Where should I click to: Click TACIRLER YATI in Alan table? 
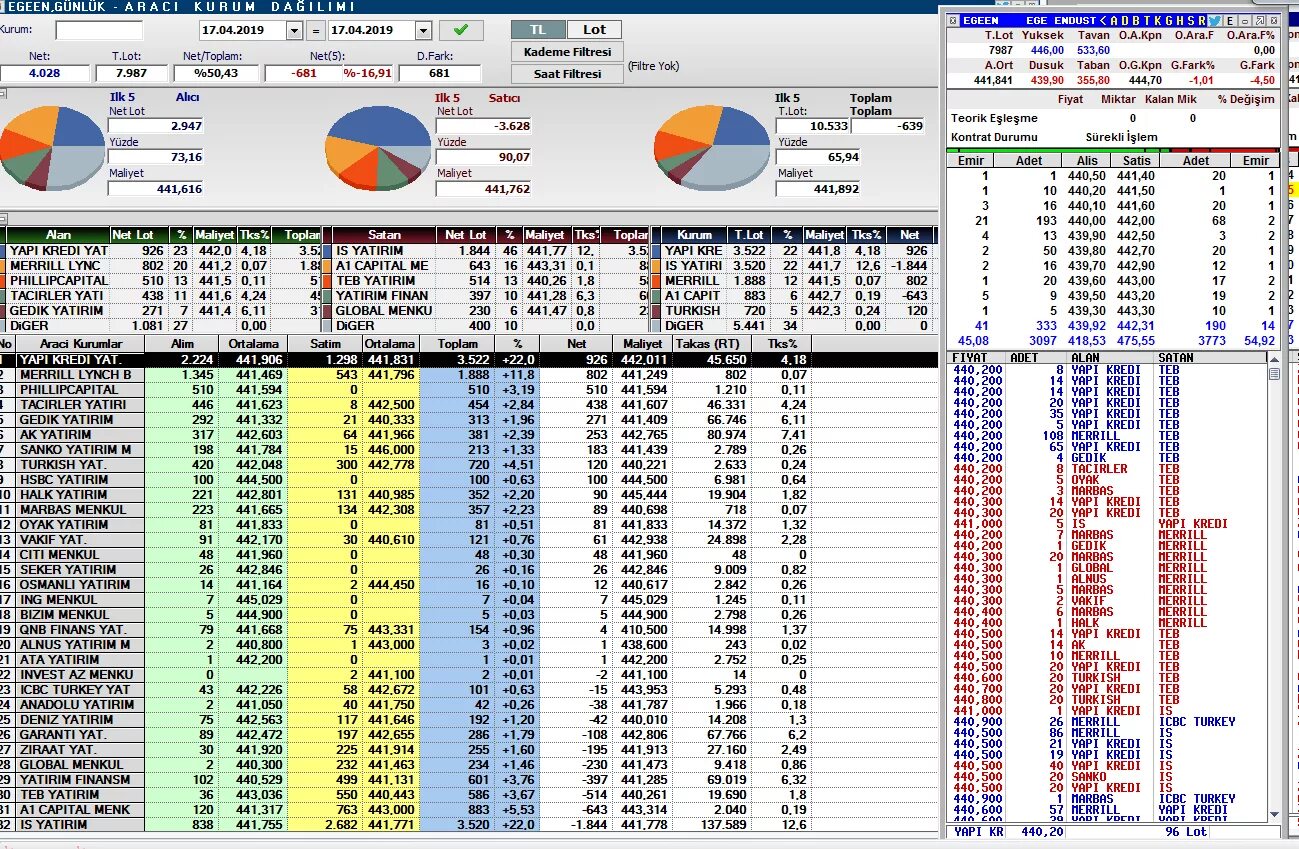pyautogui.click(x=56, y=296)
